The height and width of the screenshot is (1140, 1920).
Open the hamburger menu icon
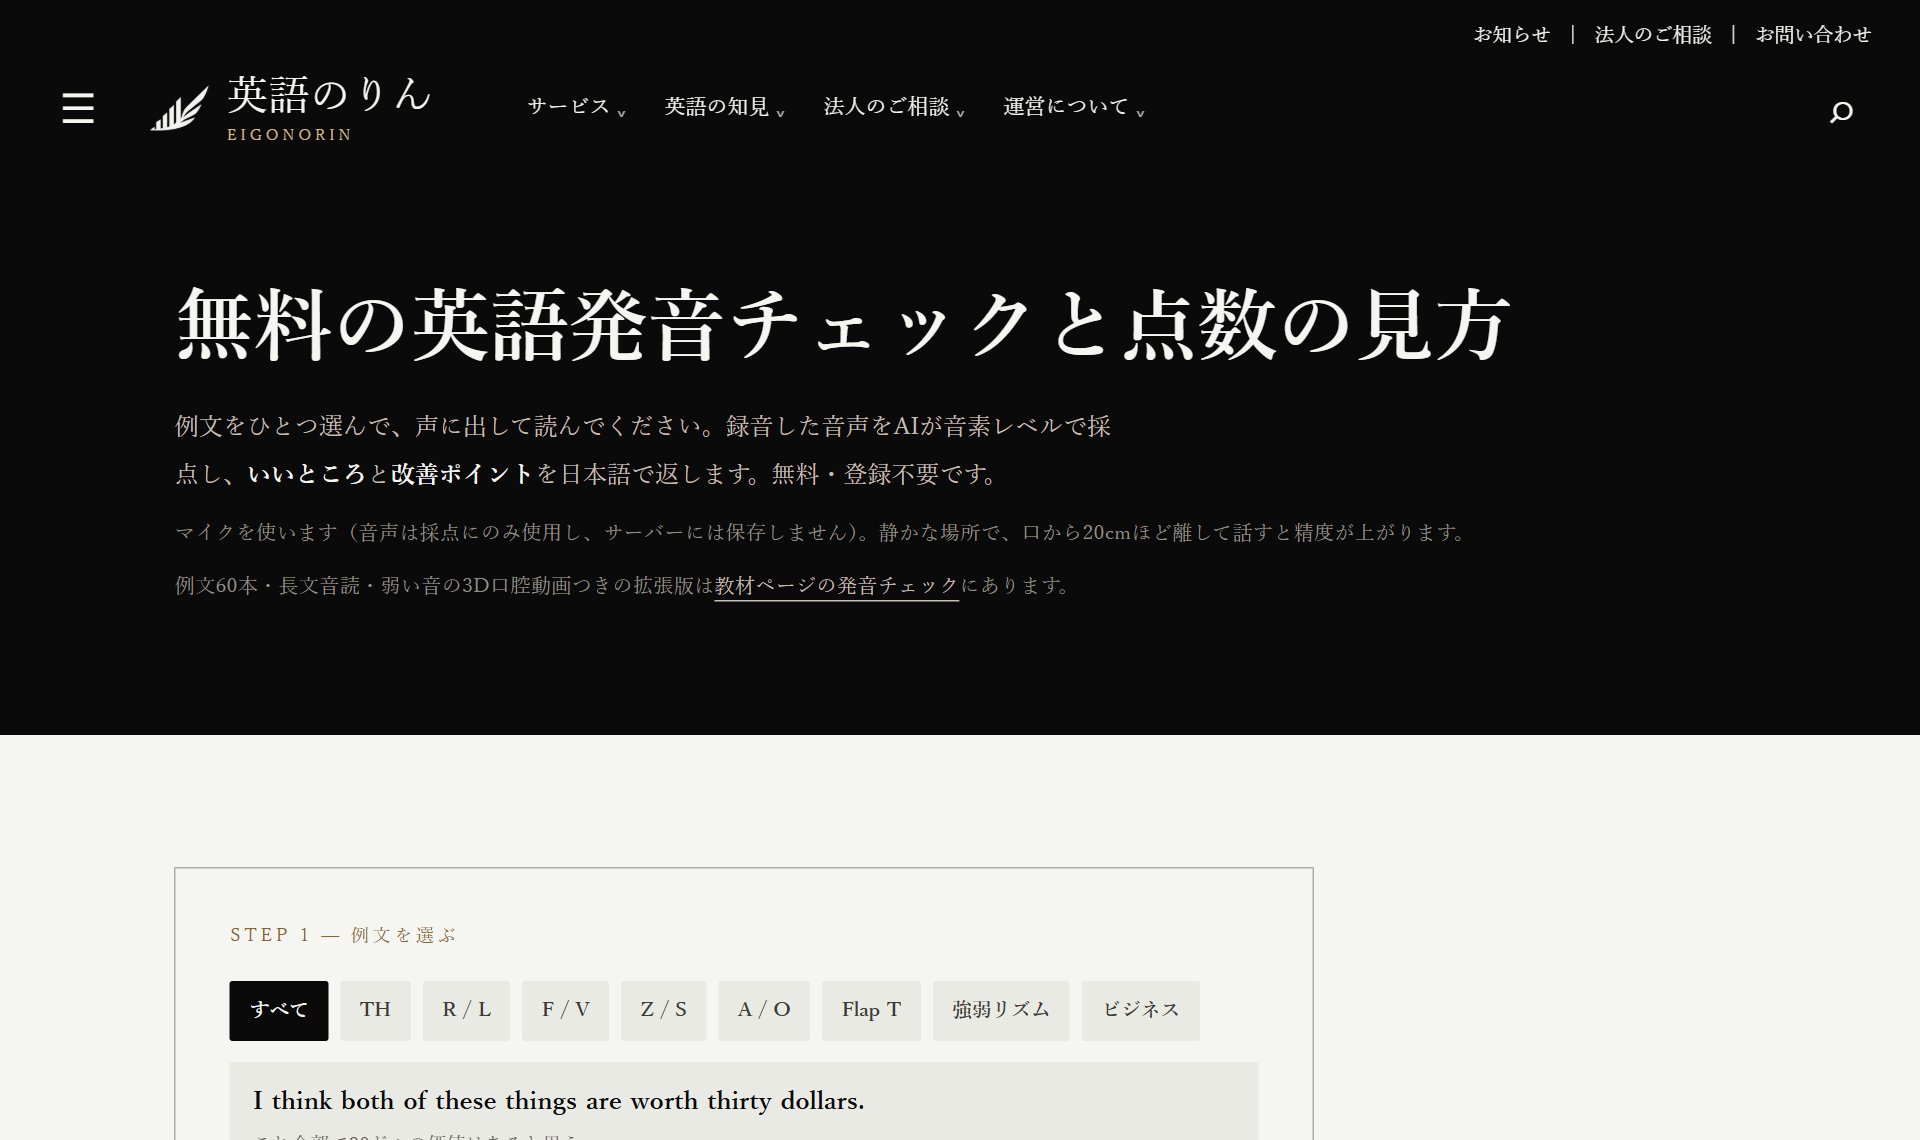[78, 108]
